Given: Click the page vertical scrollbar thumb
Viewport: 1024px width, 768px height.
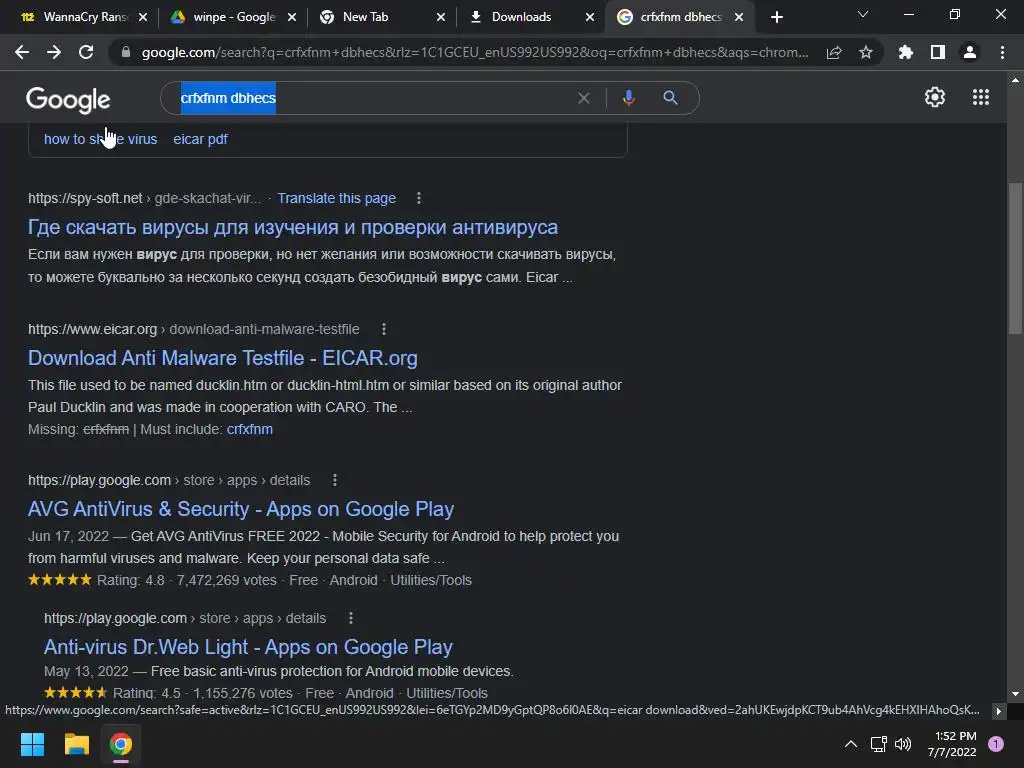Looking at the screenshot, I should [x=1015, y=259].
